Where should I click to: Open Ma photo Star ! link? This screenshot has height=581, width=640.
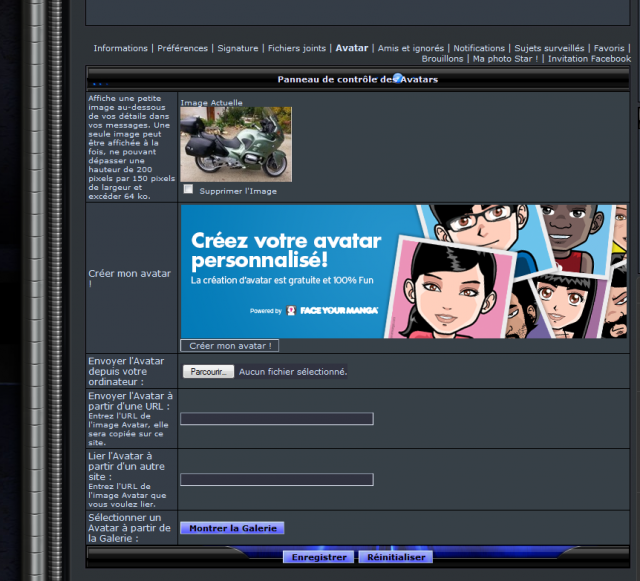click(505, 59)
